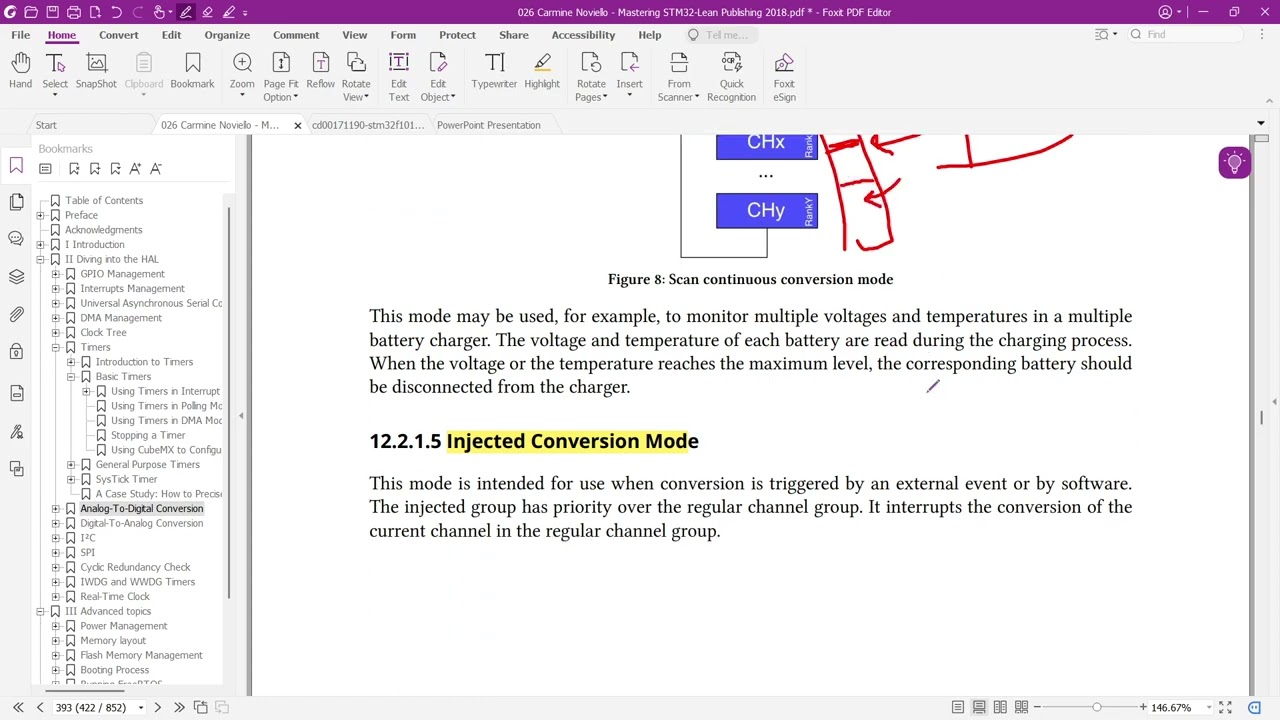1280x720 pixels.
Task: Collapse the Timers bookmark node
Action: 56,347
